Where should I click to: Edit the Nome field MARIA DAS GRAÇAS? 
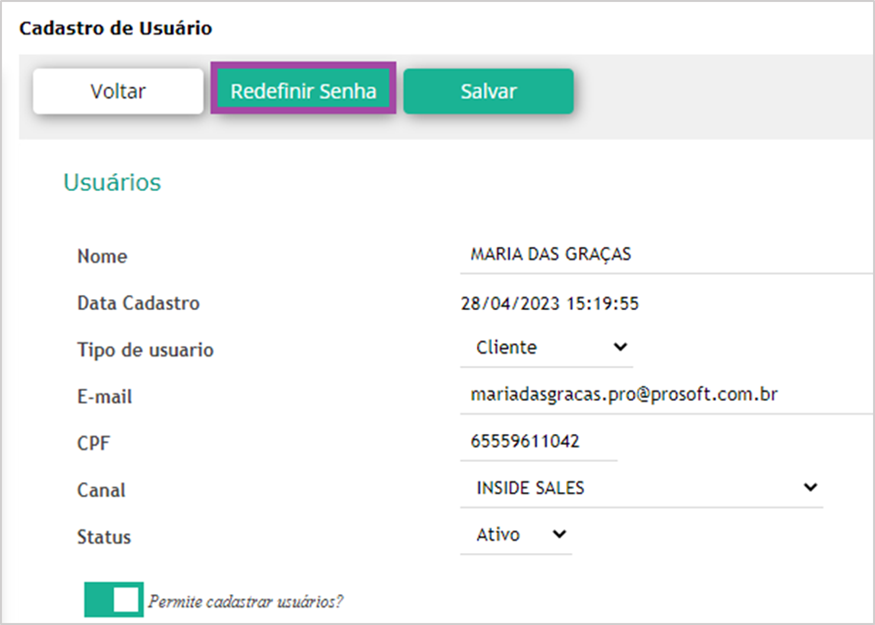coord(667,254)
